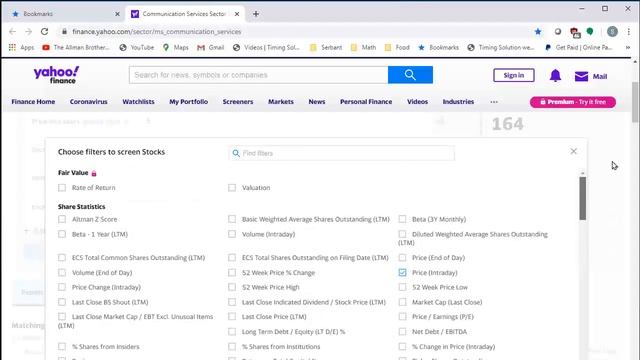This screenshot has width=640, height=360.
Task: Open the Chrome profile avatar icon
Action: [x=612, y=31]
